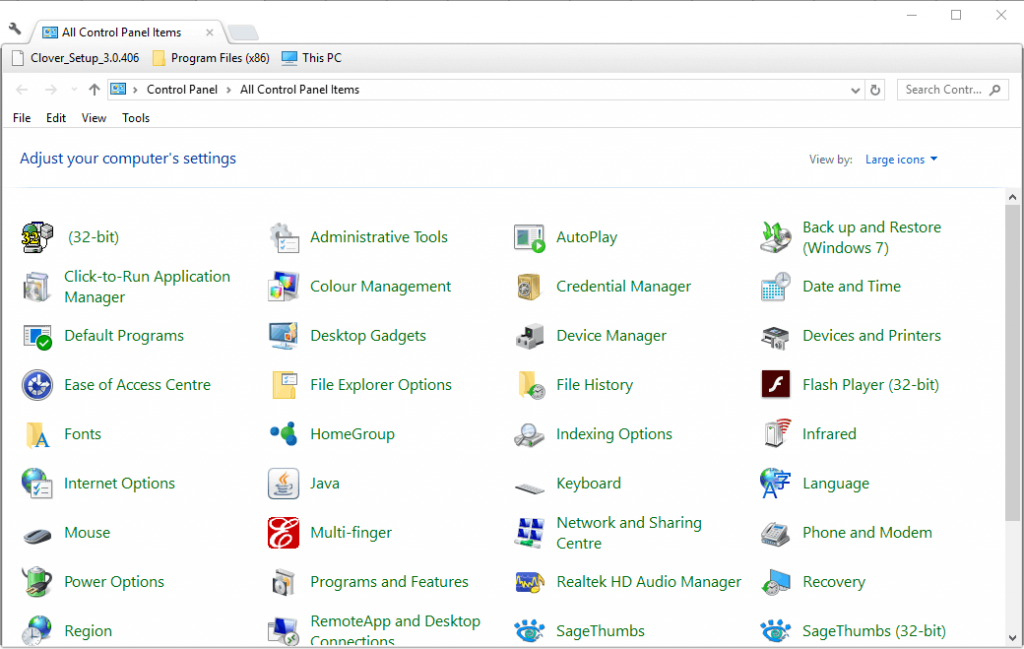Click the HomeGroup icon
This screenshot has width=1024, height=649.
(284, 434)
